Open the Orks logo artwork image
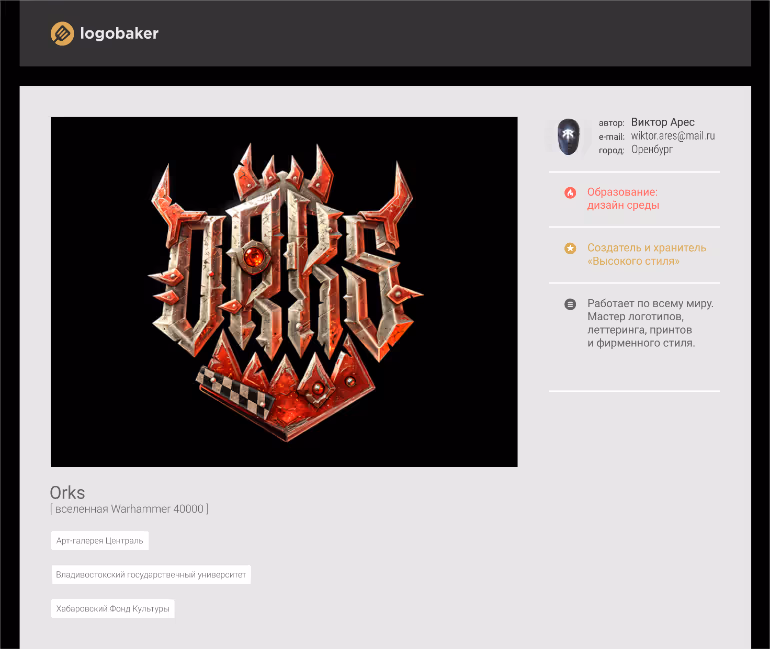770x649 pixels. [284, 292]
